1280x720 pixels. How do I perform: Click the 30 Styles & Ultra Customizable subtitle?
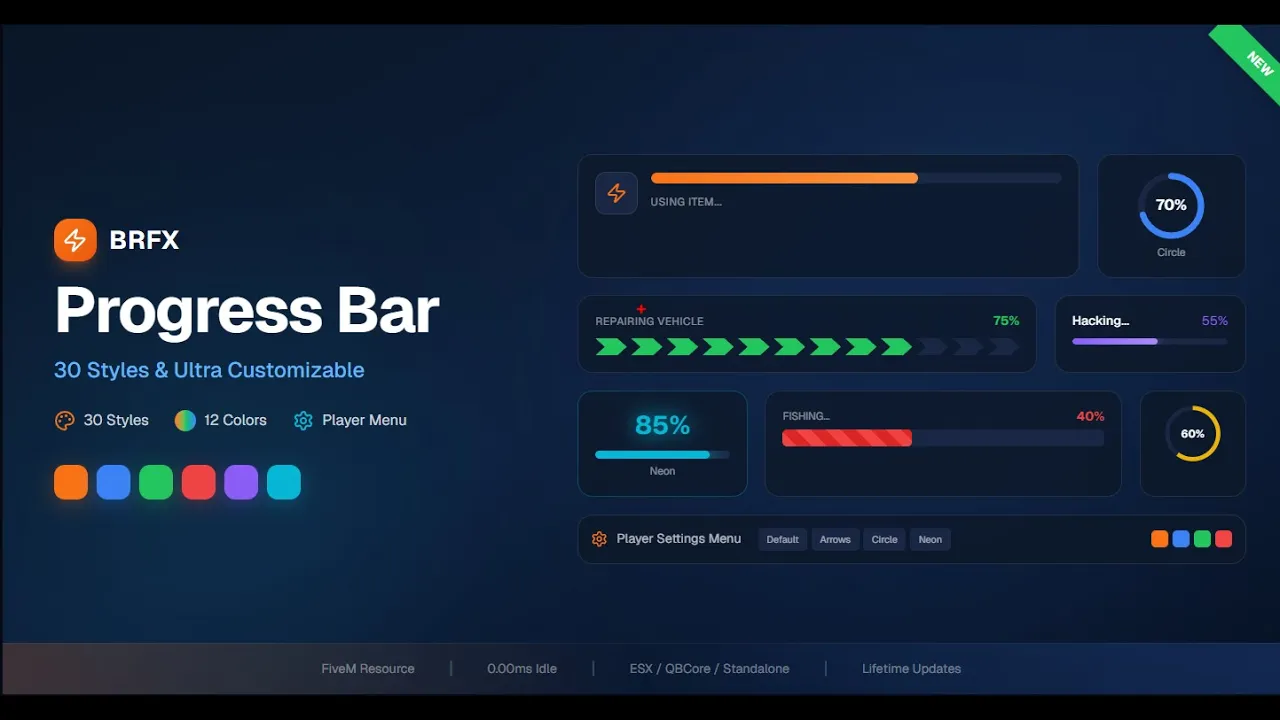(209, 370)
